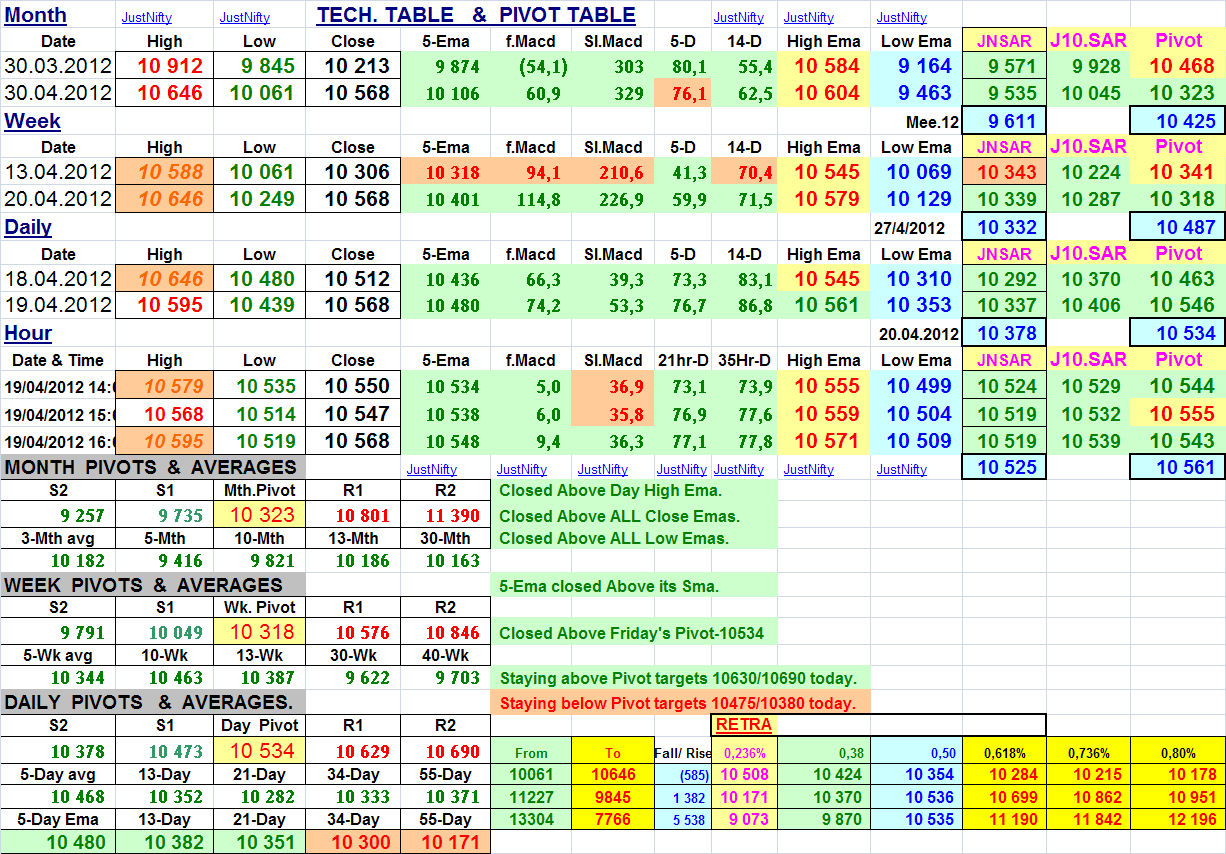Select the red underlined RETRA cell
The height and width of the screenshot is (854, 1226).
point(744,725)
